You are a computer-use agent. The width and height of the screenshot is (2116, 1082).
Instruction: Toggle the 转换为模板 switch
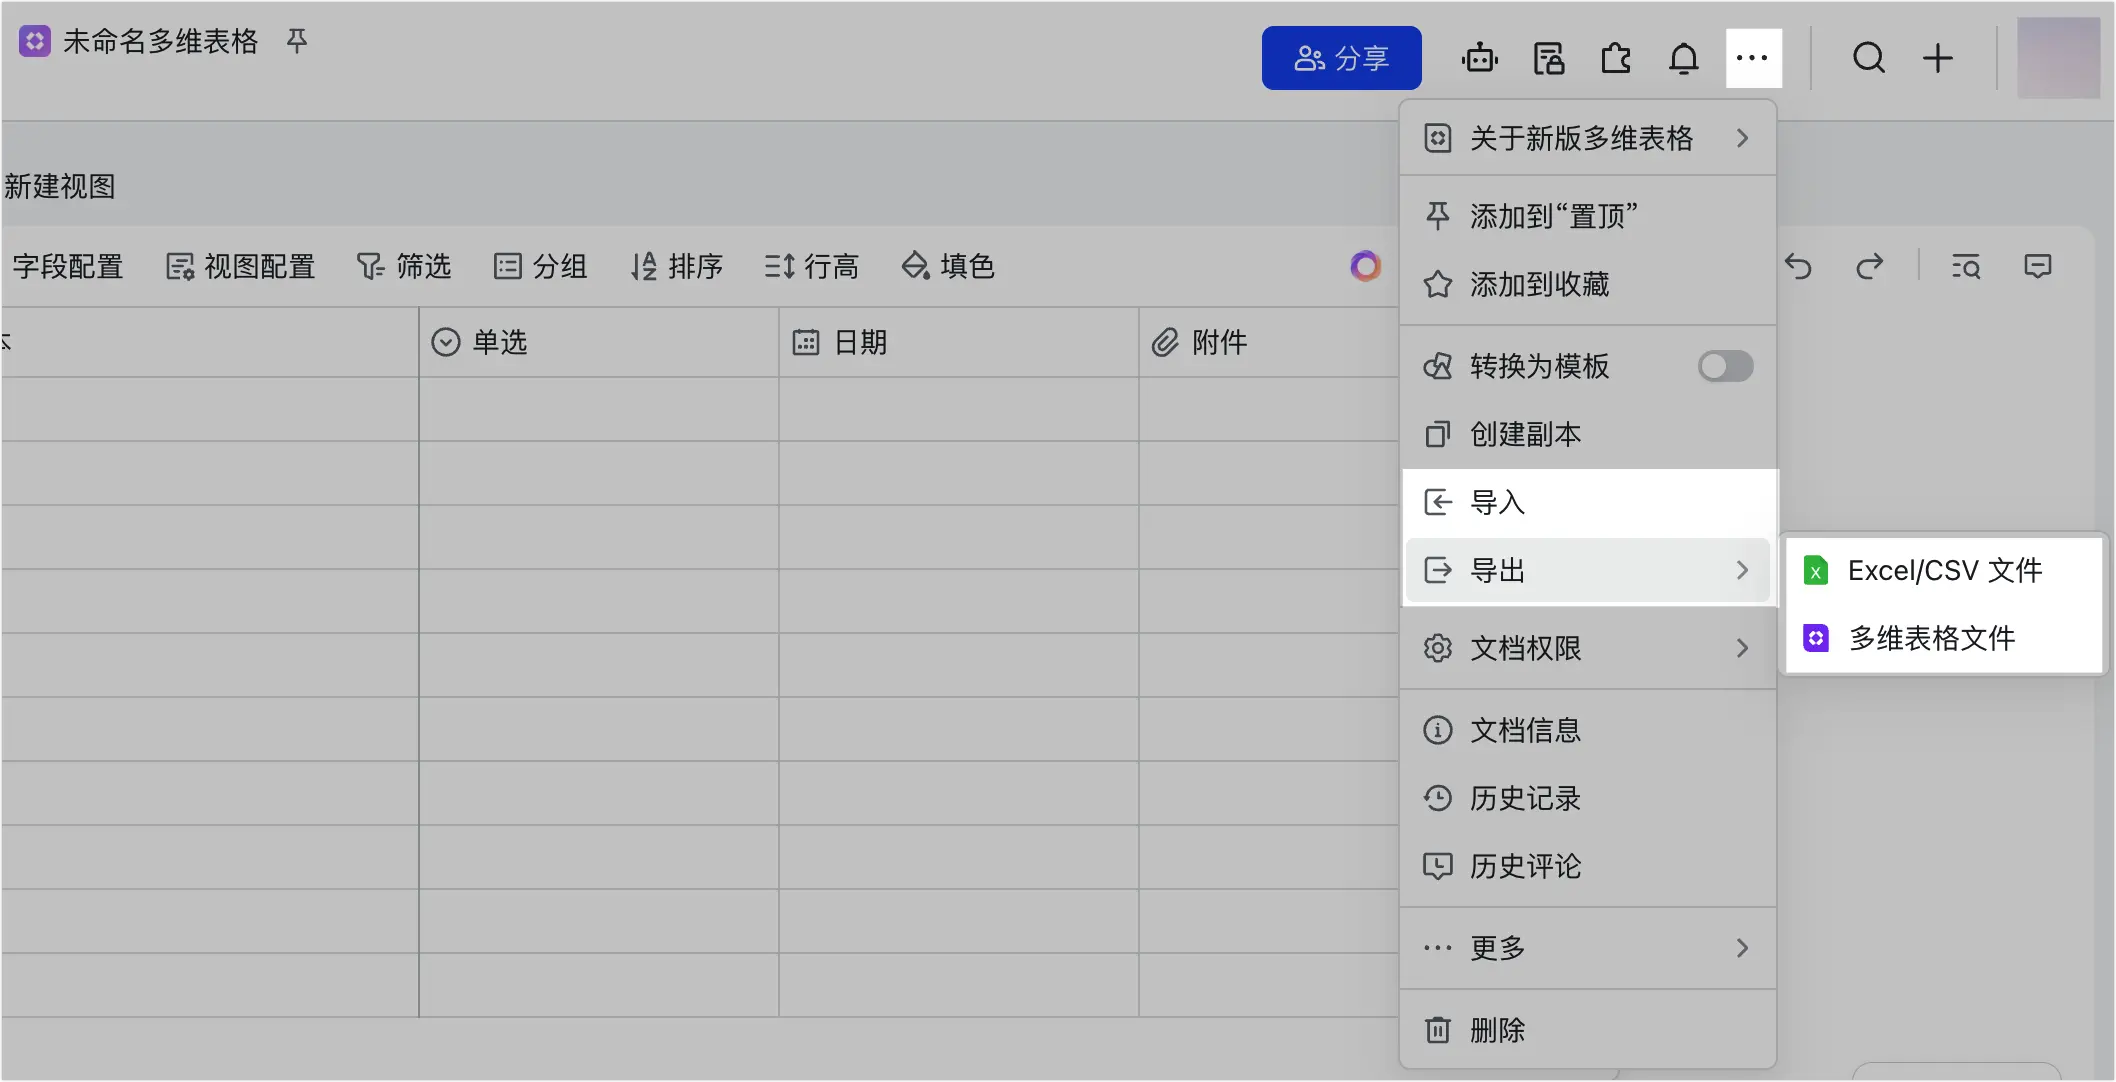point(1725,366)
